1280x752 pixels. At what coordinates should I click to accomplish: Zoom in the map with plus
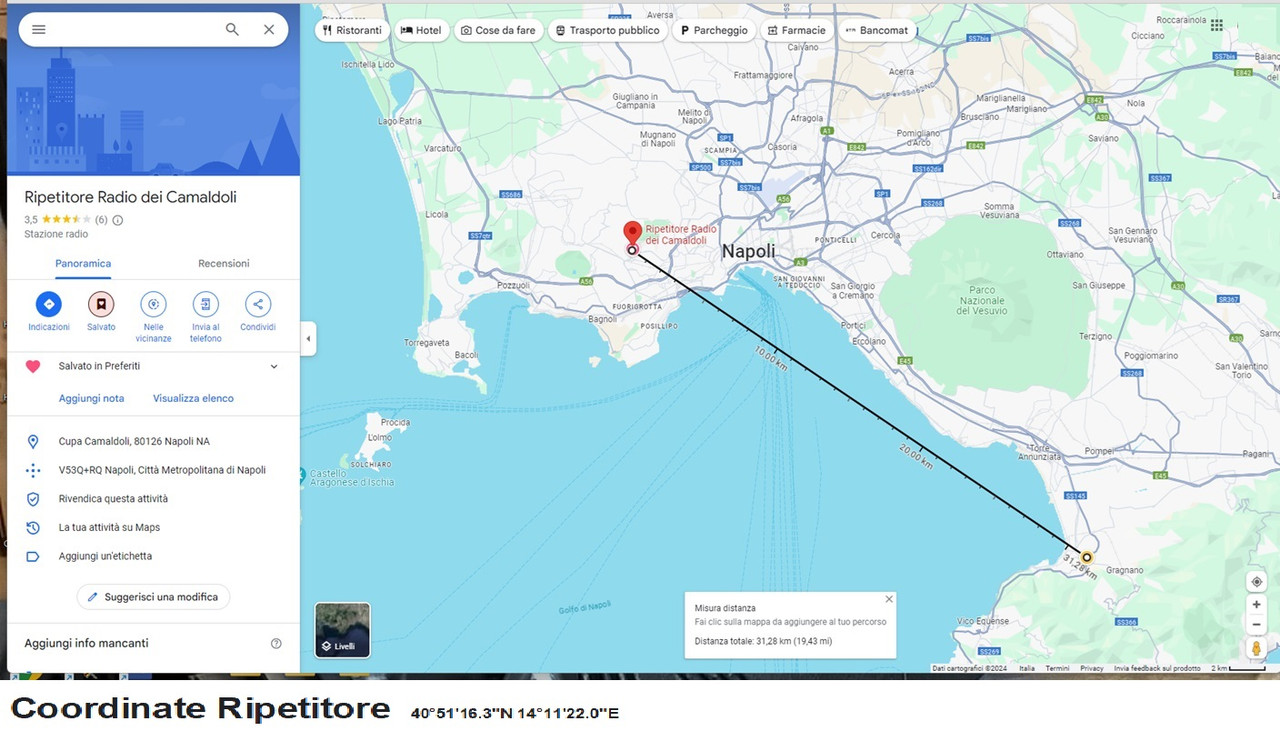click(1257, 604)
